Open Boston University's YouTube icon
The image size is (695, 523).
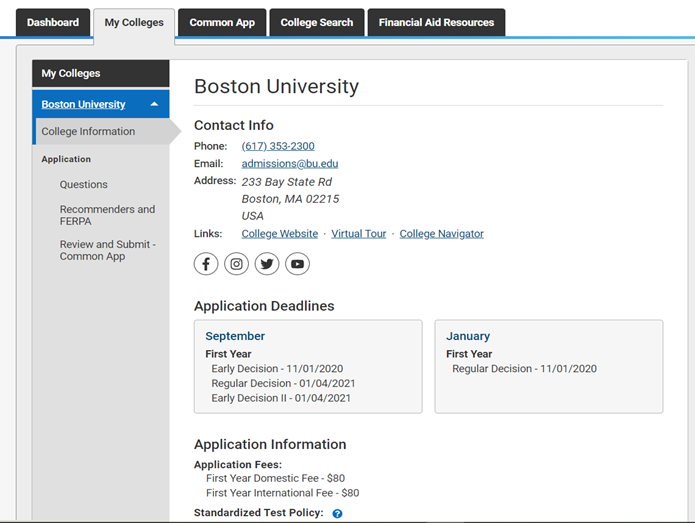pyautogui.click(x=297, y=264)
